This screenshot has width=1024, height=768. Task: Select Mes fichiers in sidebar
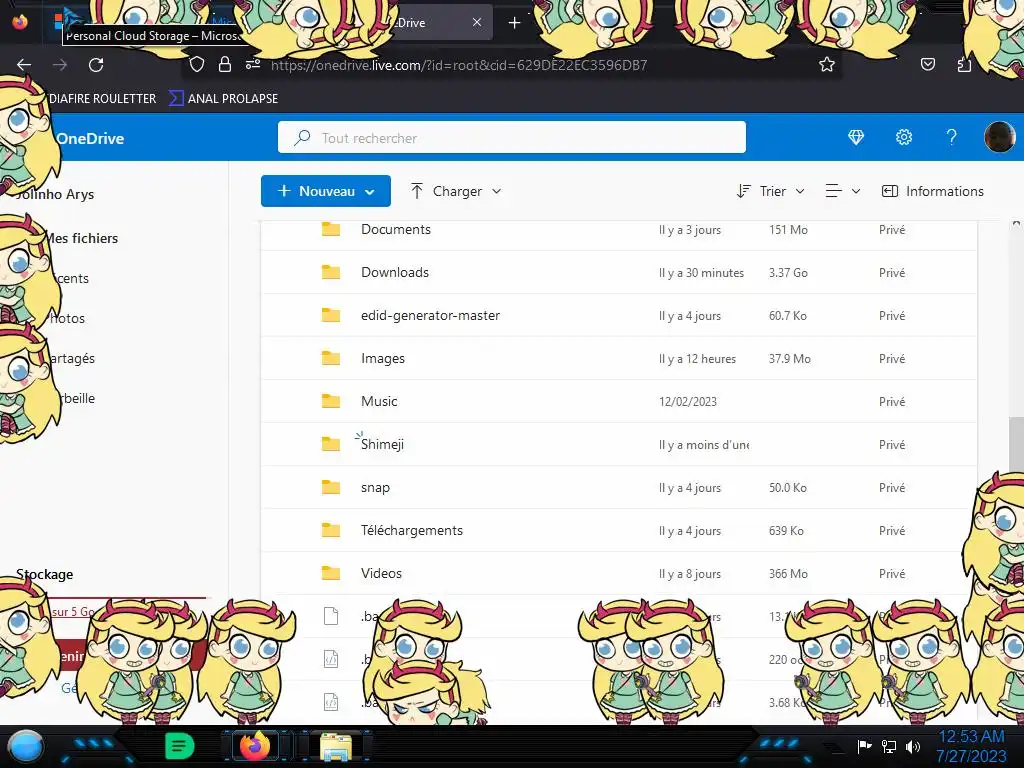coord(82,238)
